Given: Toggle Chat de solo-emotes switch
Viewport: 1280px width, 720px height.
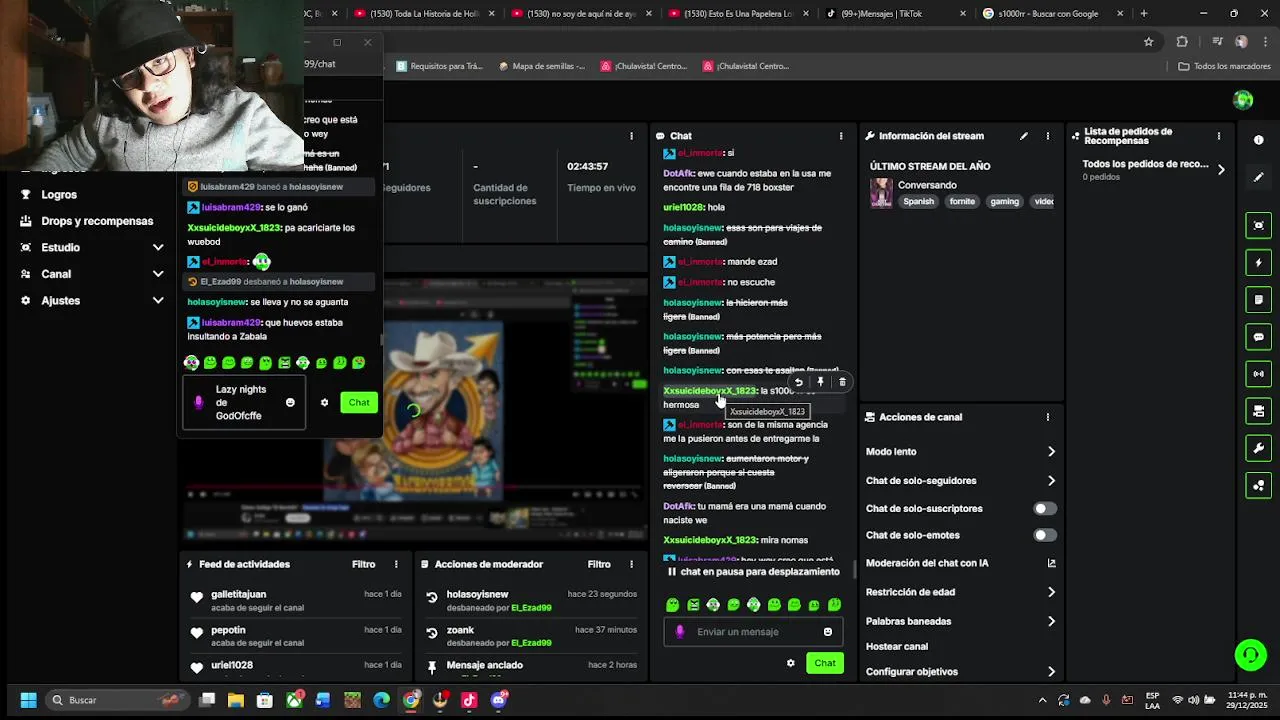Looking at the screenshot, I should 1044,535.
